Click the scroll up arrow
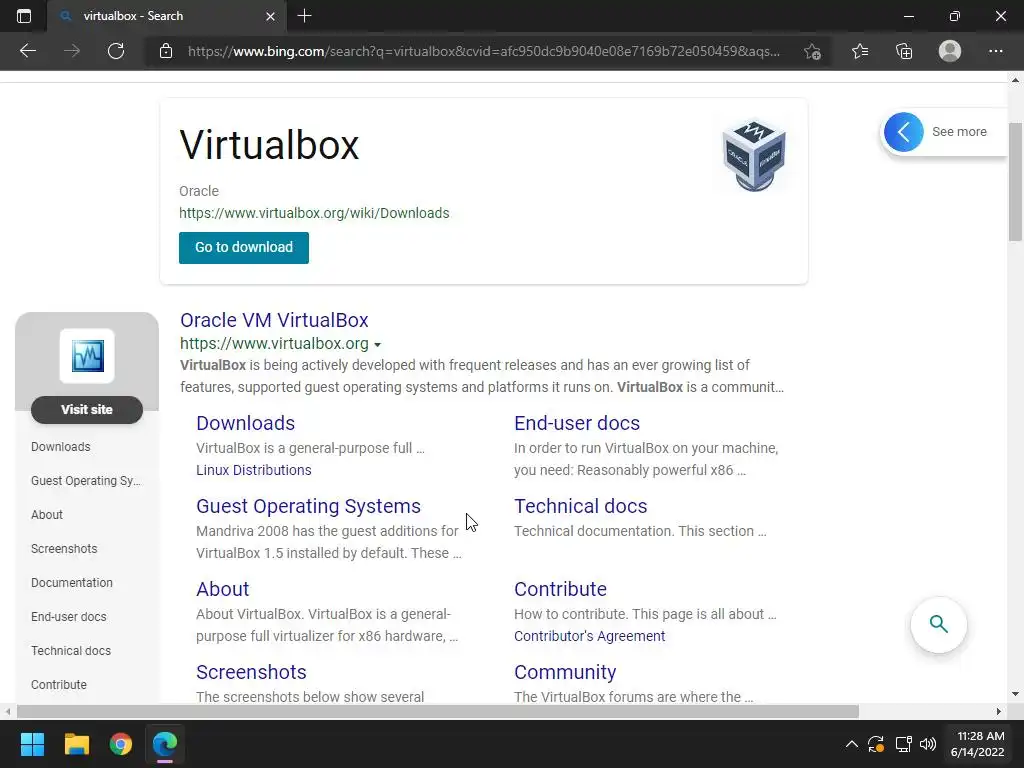1024x768 pixels. (1016, 80)
